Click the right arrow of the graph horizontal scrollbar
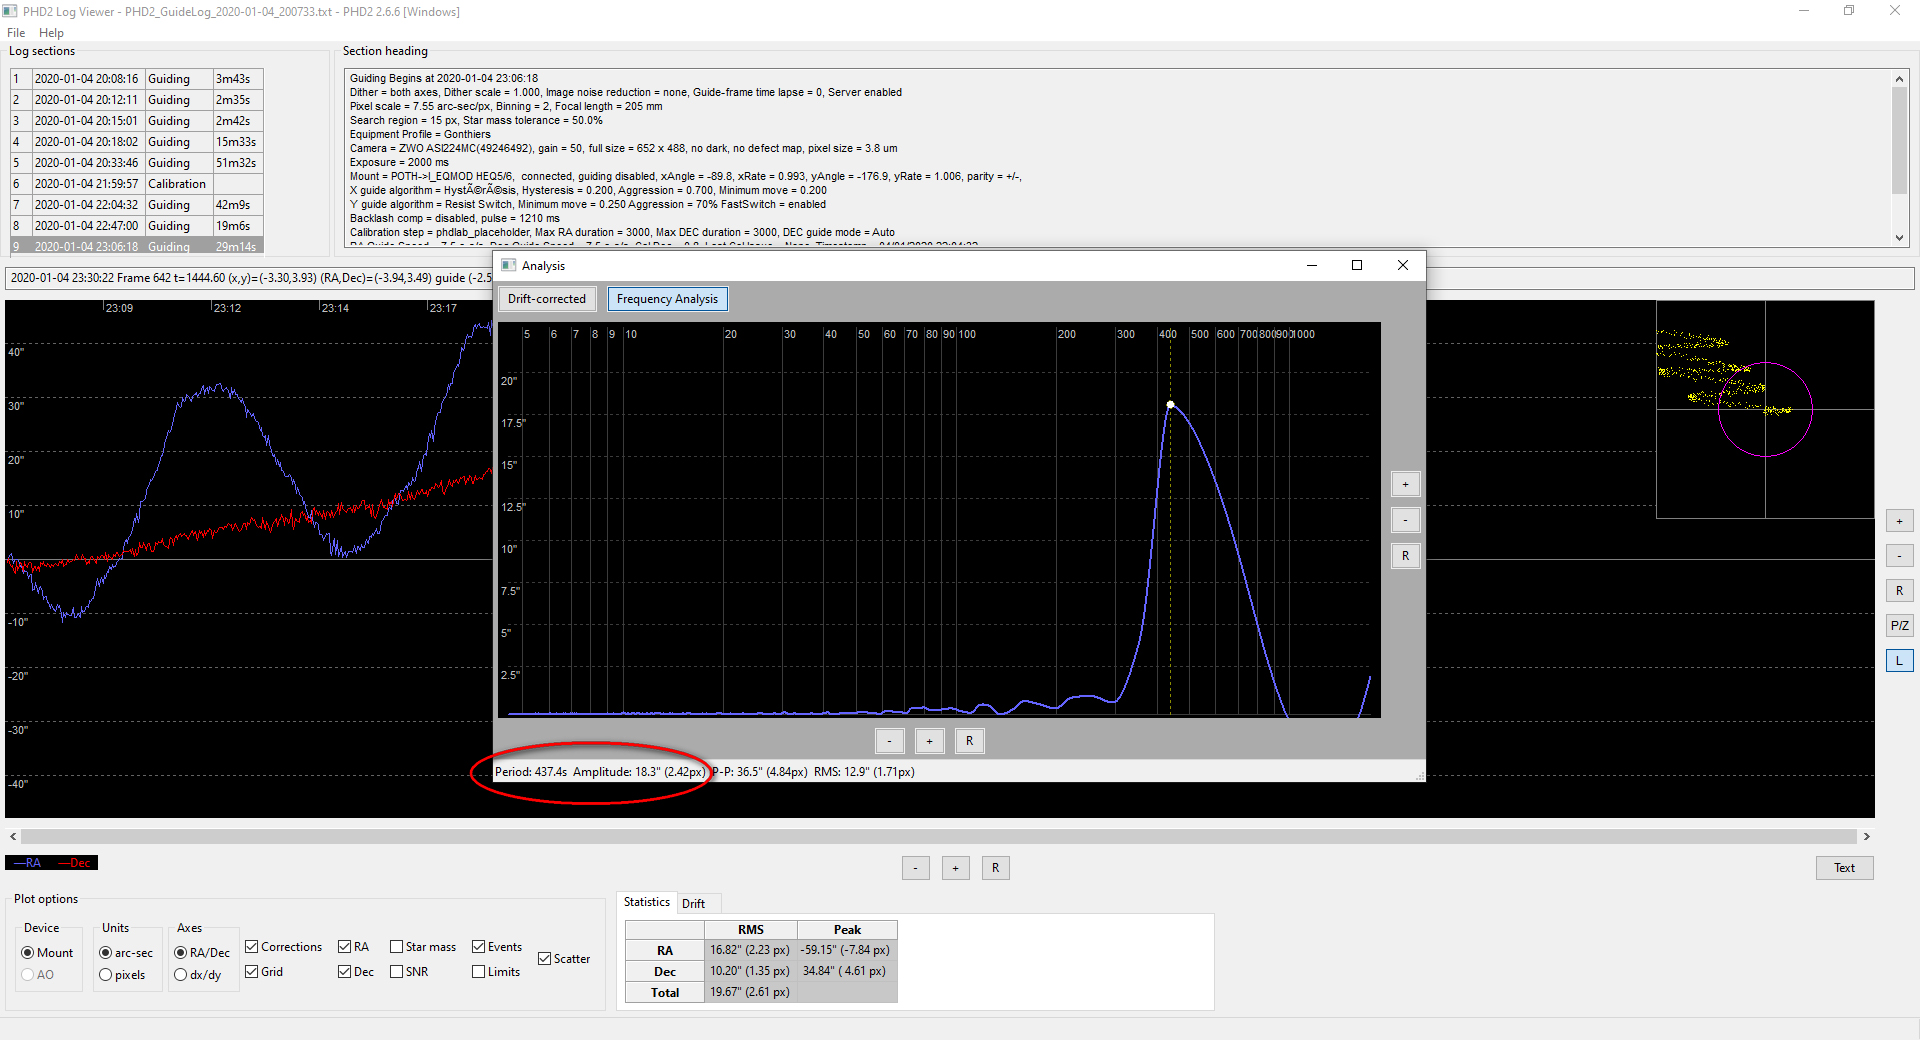 1866,836
